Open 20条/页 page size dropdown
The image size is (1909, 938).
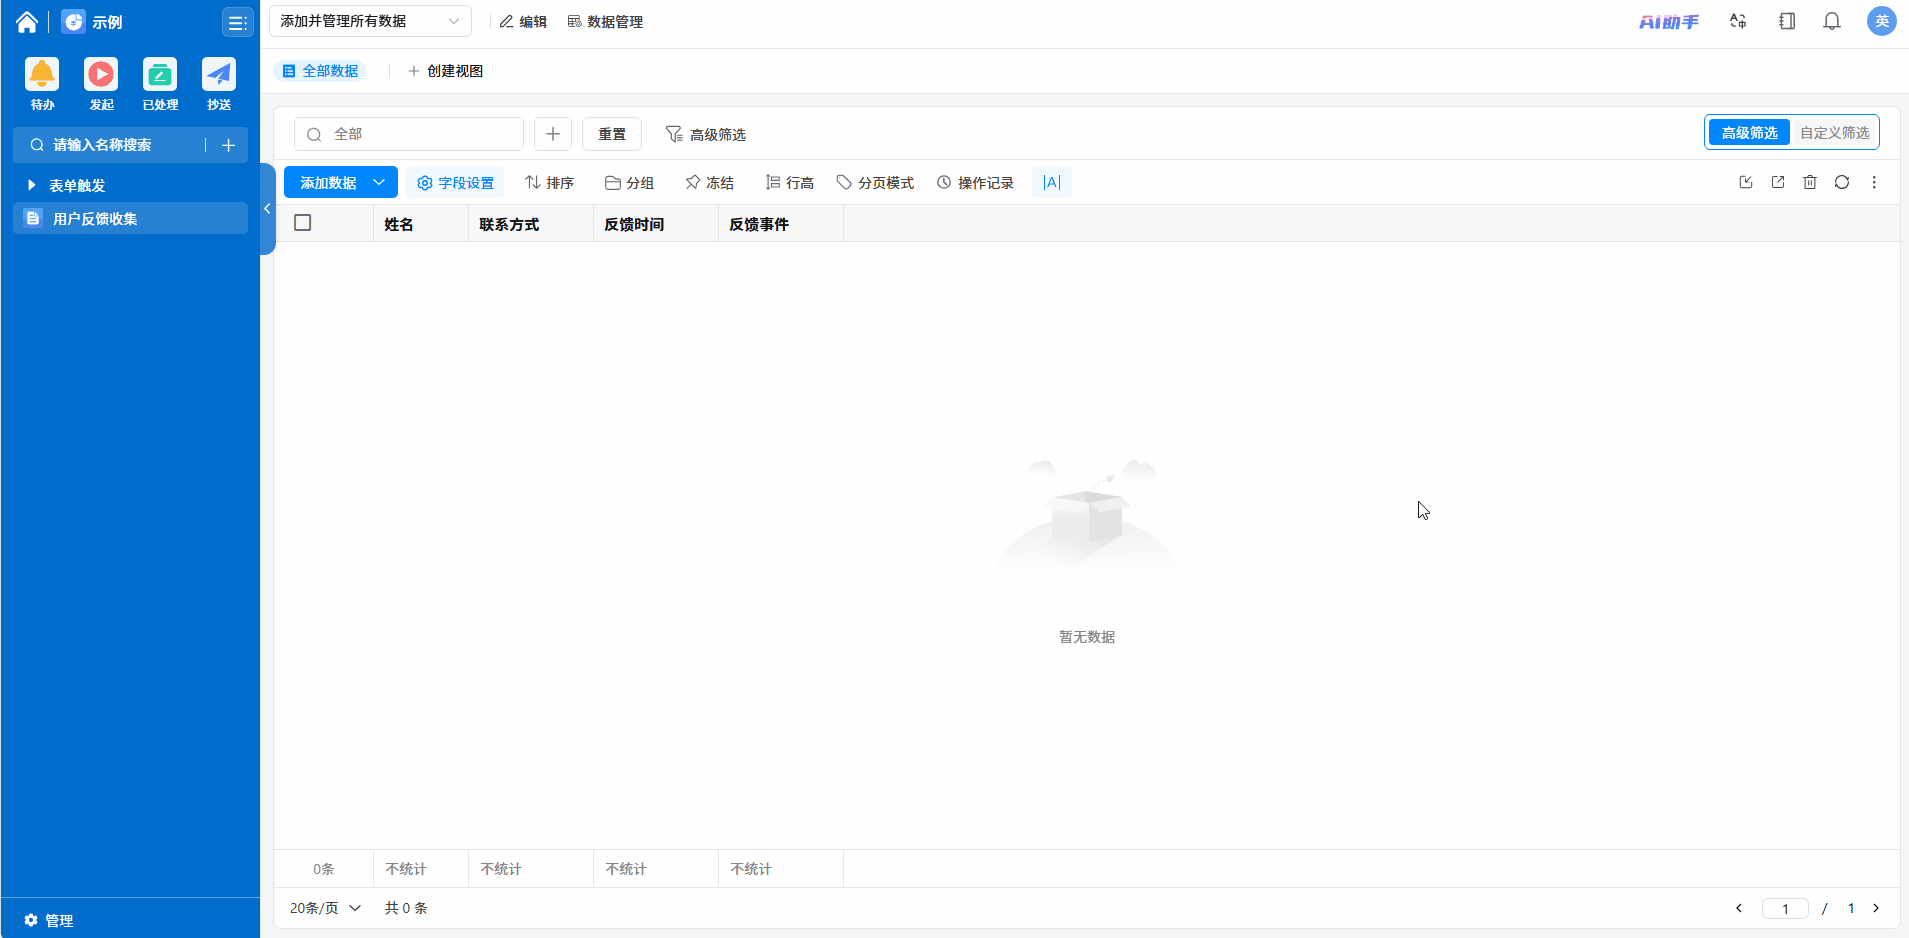click(325, 908)
